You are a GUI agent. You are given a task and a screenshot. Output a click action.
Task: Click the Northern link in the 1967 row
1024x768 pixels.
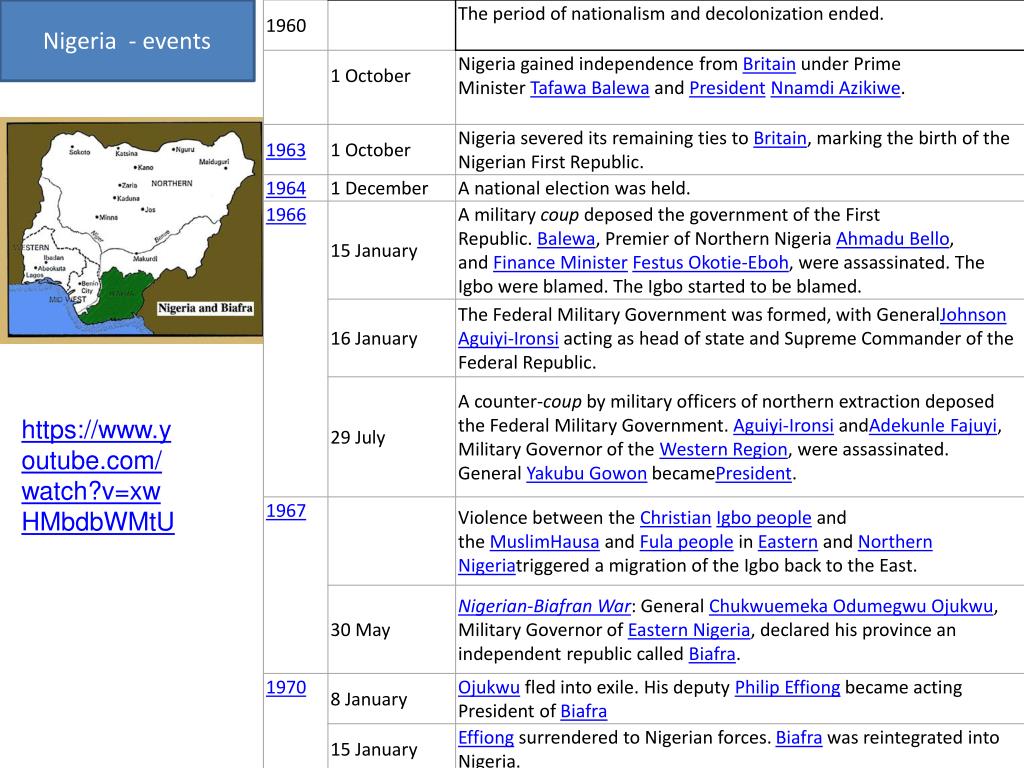895,542
